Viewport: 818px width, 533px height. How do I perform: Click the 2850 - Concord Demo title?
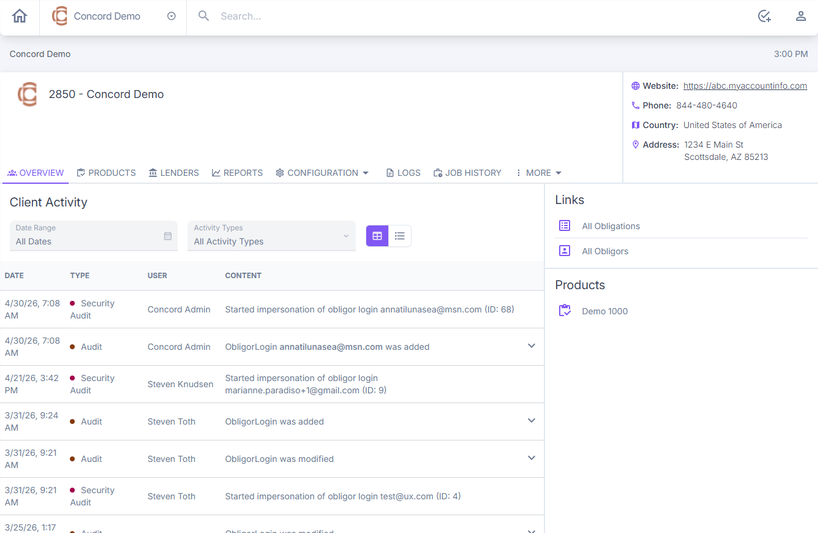click(x=106, y=94)
